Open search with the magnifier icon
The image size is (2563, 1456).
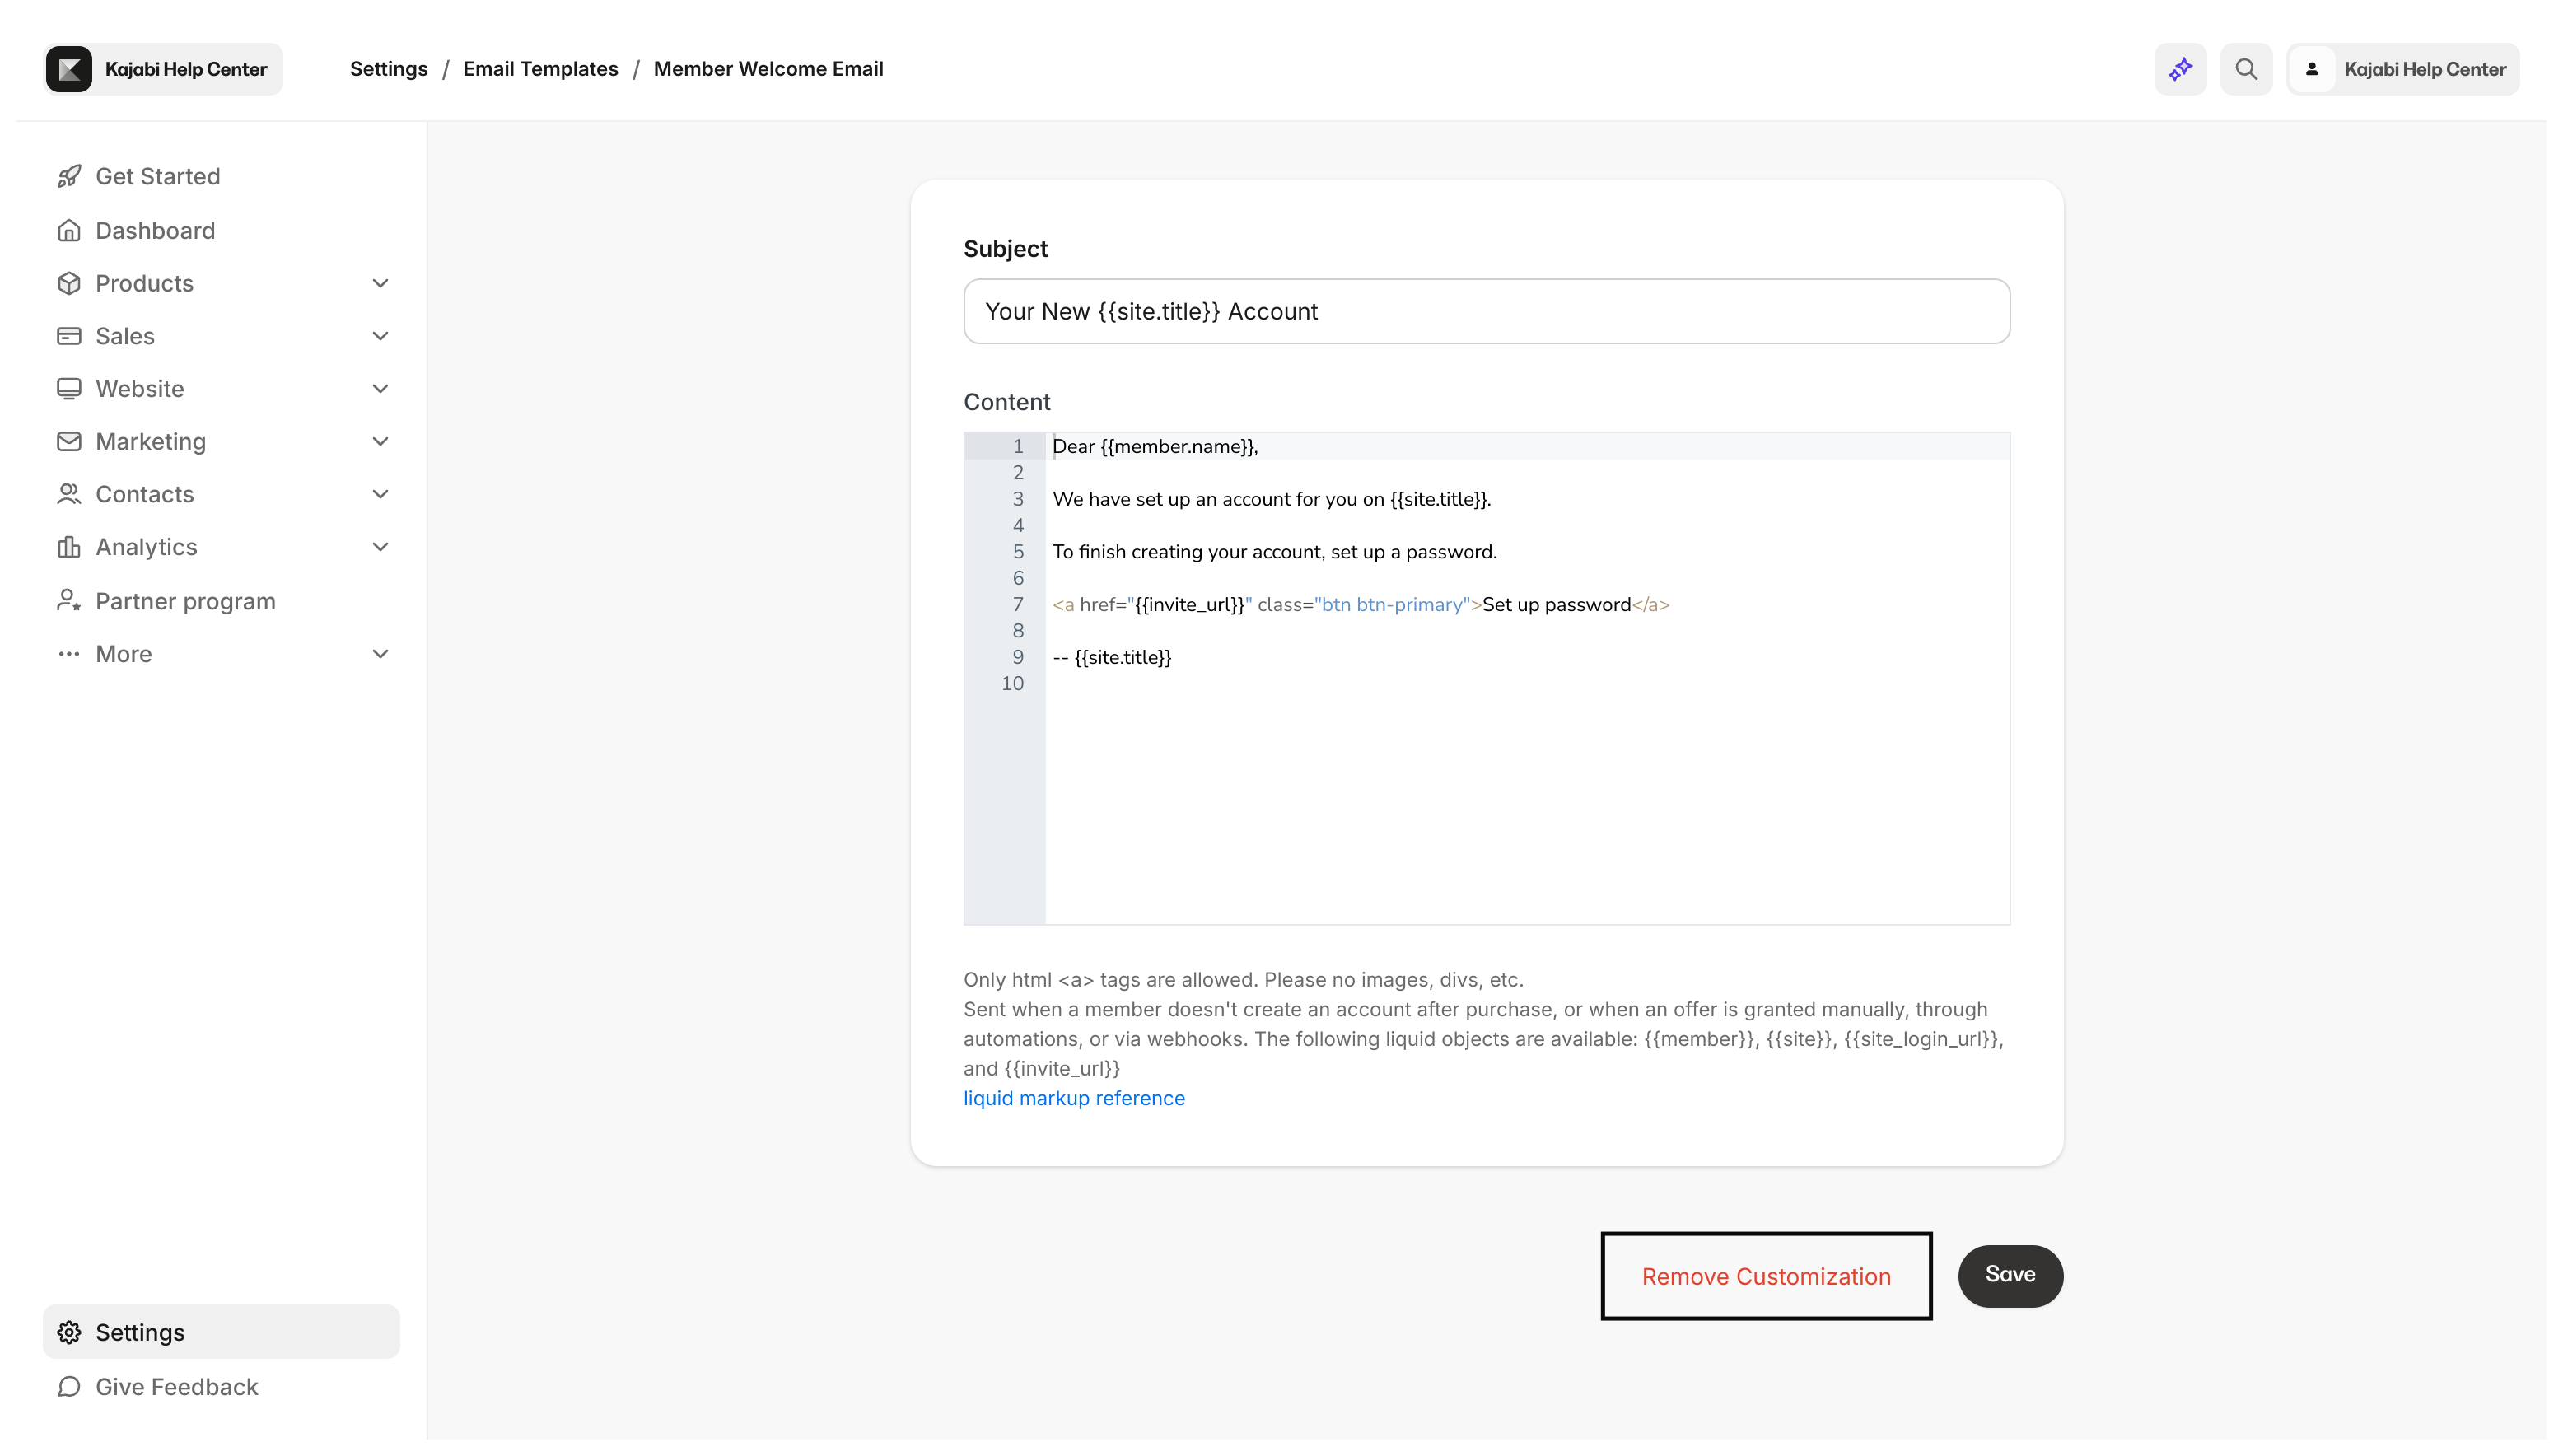(2246, 69)
